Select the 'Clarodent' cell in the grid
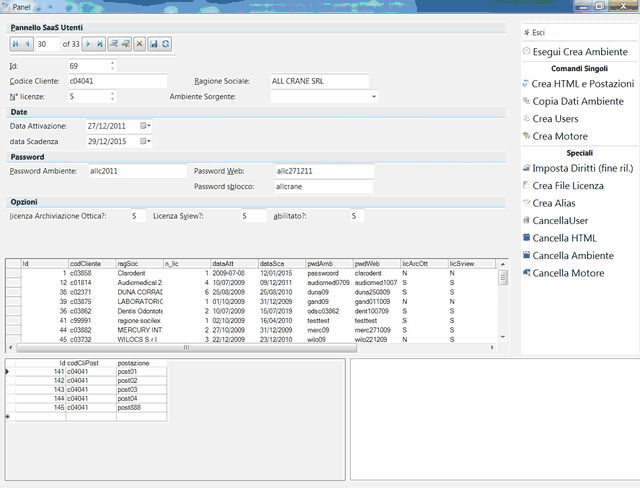This screenshot has height=488, width=640. tap(139, 273)
